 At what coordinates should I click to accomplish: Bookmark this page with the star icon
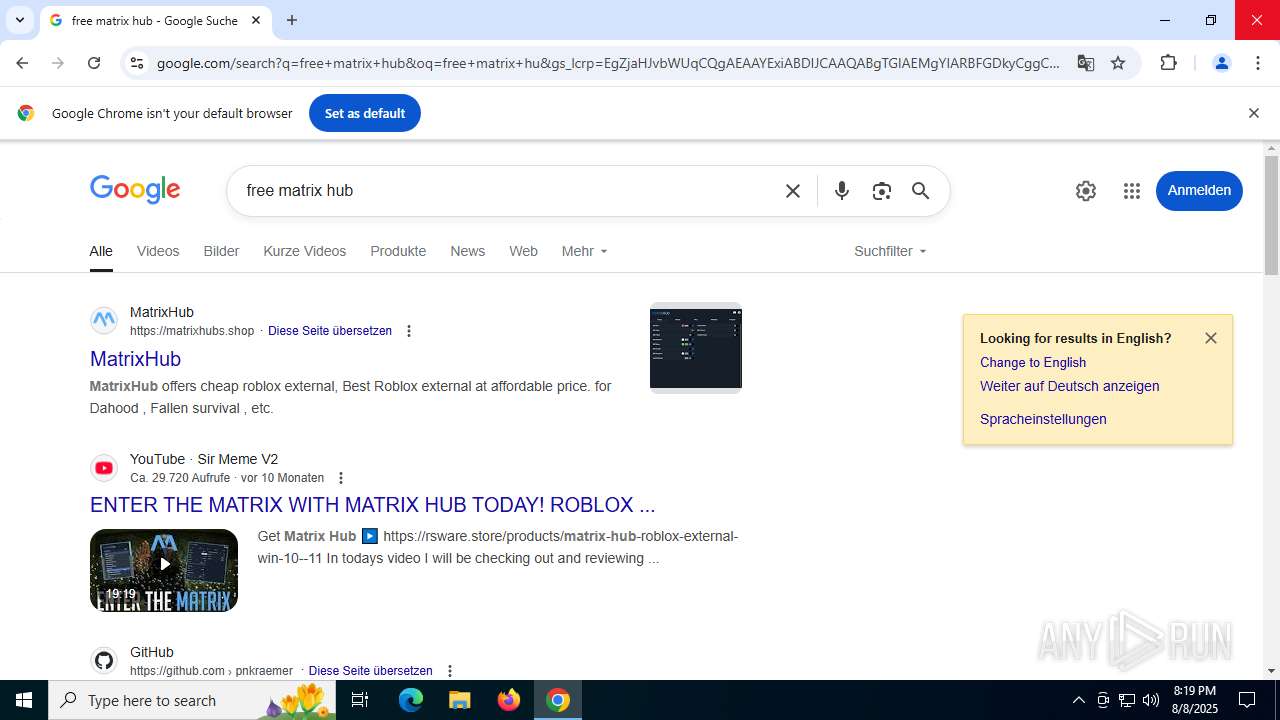[1118, 63]
